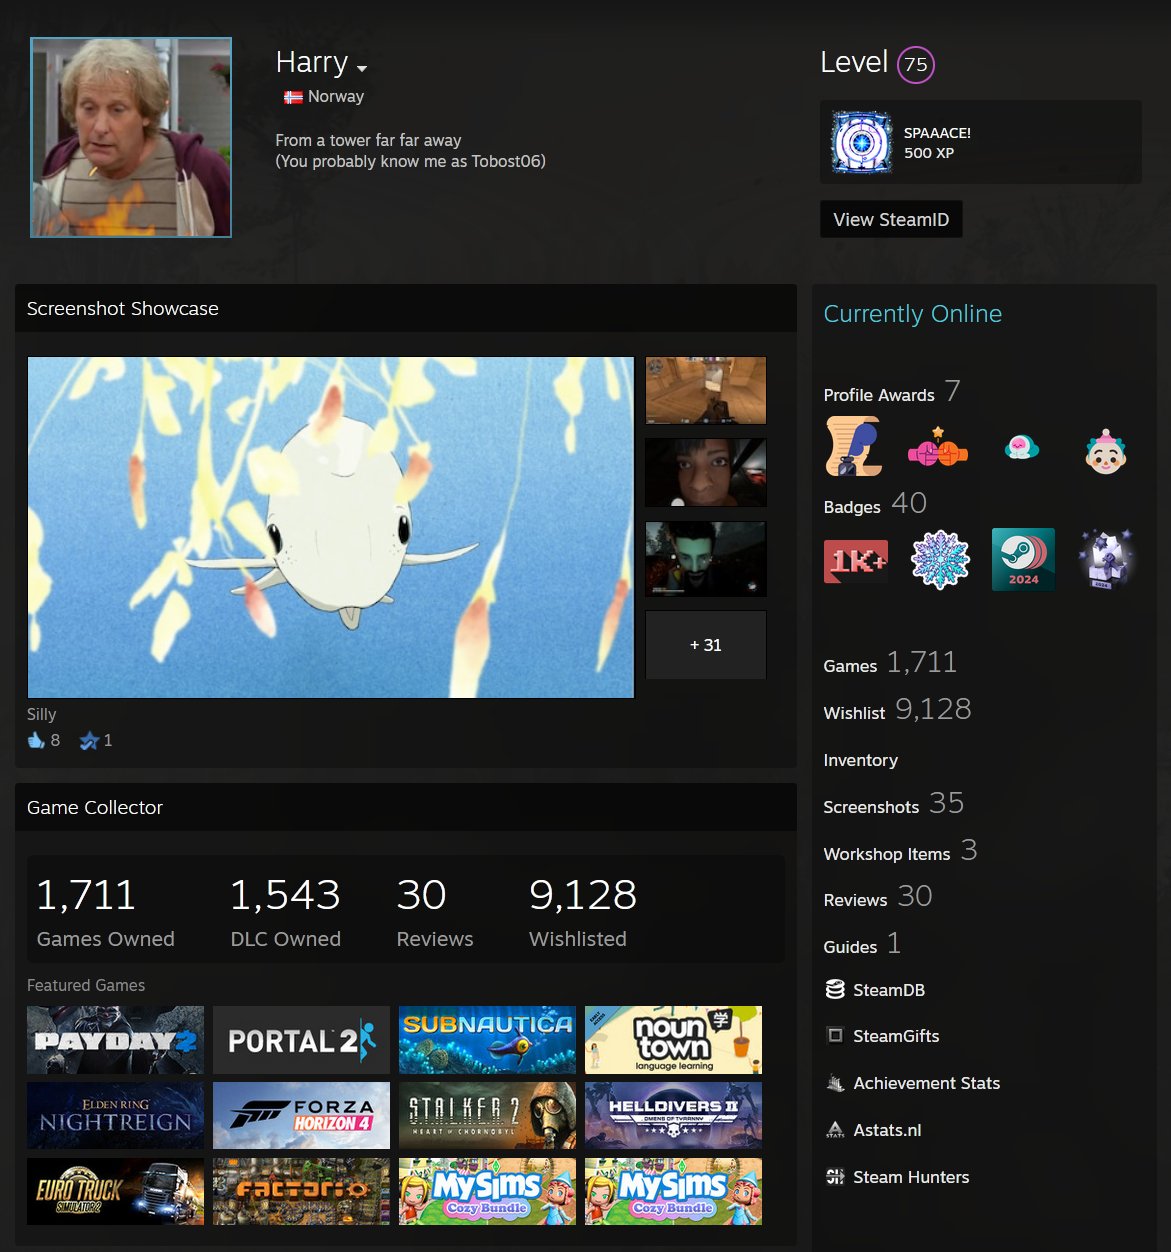This screenshot has width=1171, height=1252.
Task: Click the Game Collector header
Action: [406, 807]
